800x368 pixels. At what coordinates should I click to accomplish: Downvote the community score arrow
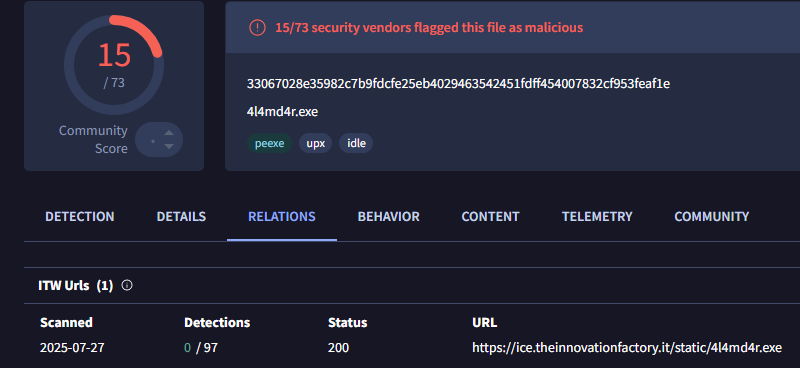[169, 146]
